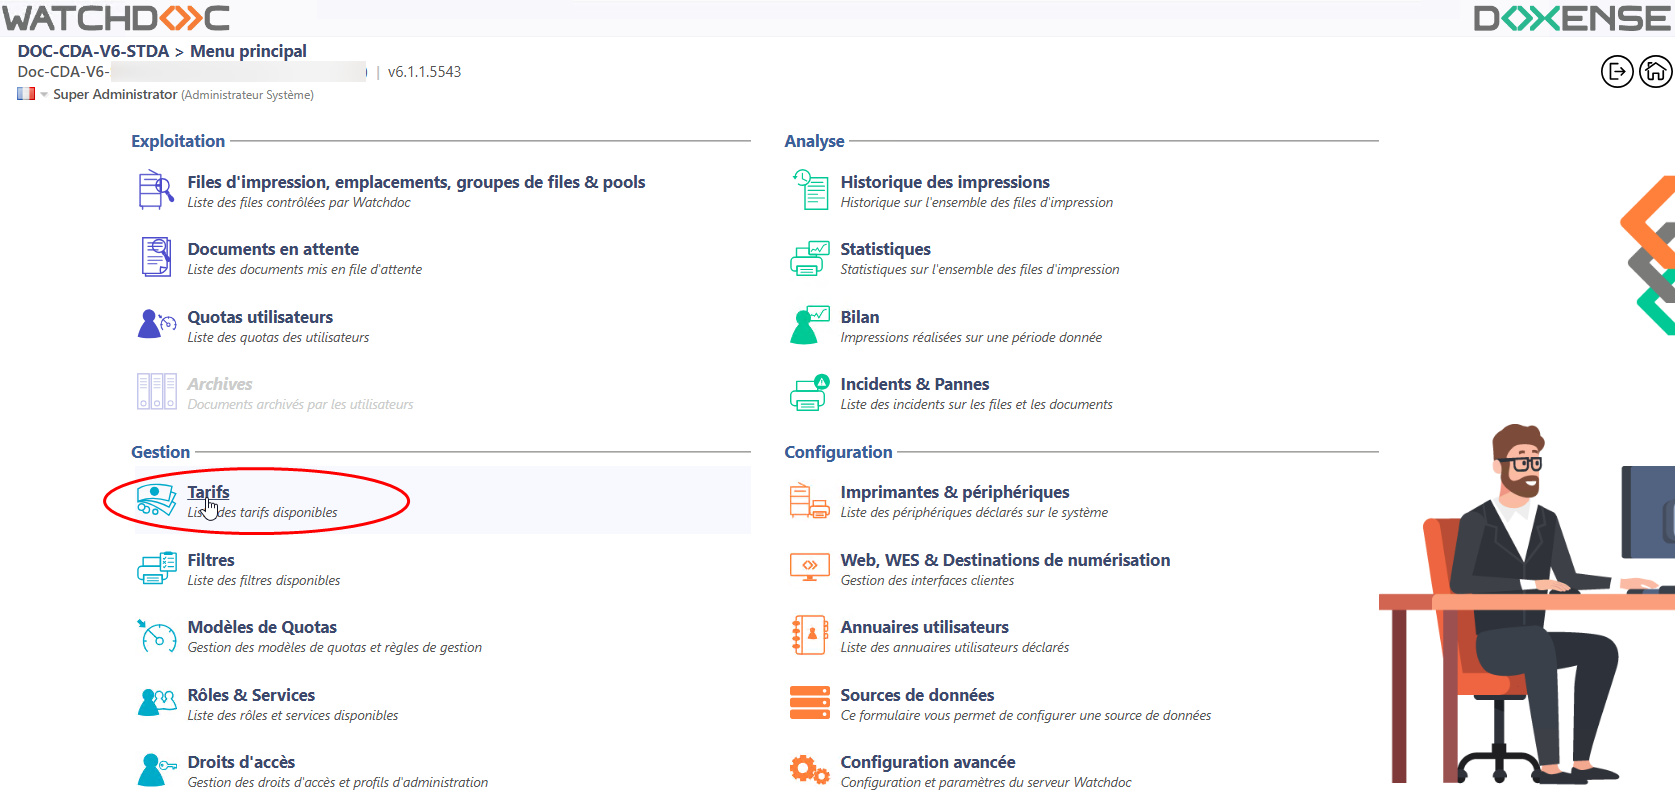Open the Tarifs link

tap(208, 492)
